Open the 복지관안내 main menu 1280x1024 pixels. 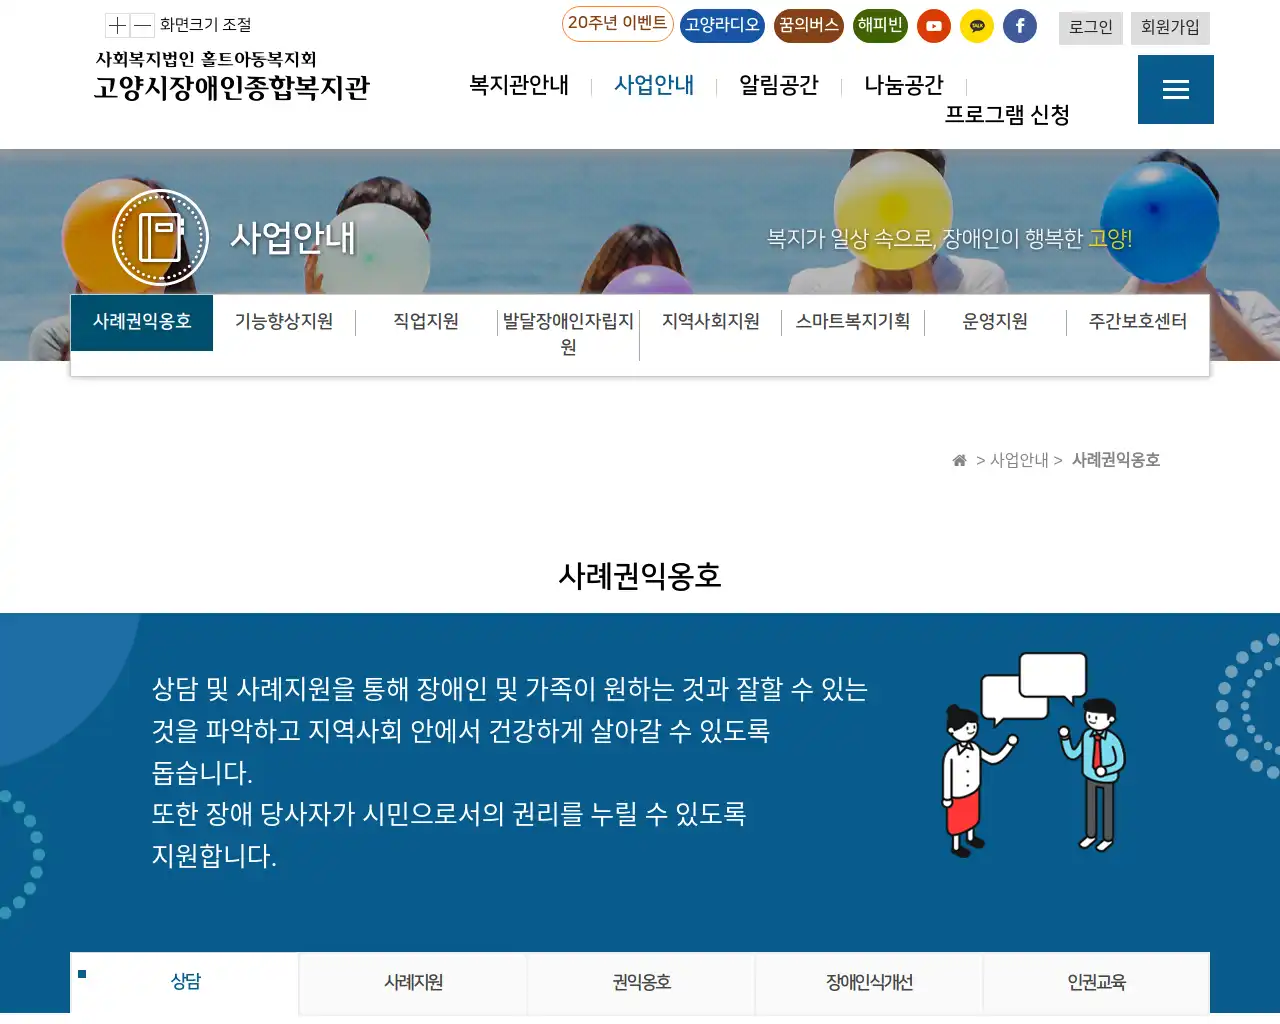[519, 85]
